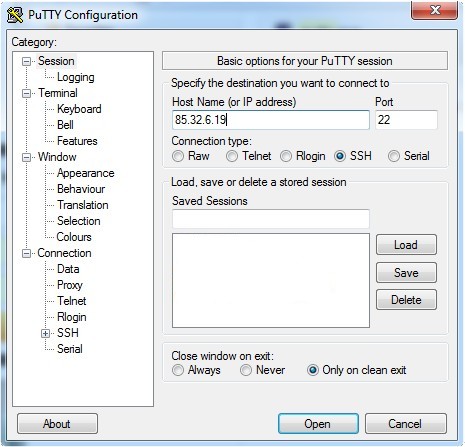The image size is (465, 447).
Task: Click the Port number field
Action: point(406,120)
